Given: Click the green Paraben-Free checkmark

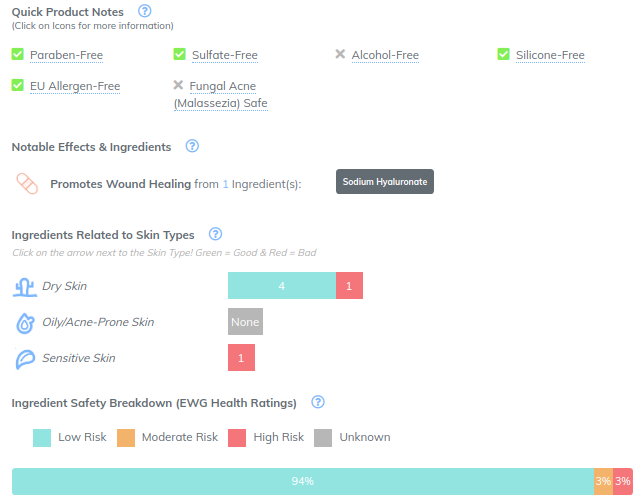Looking at the screenshot, I should (18, 54).
